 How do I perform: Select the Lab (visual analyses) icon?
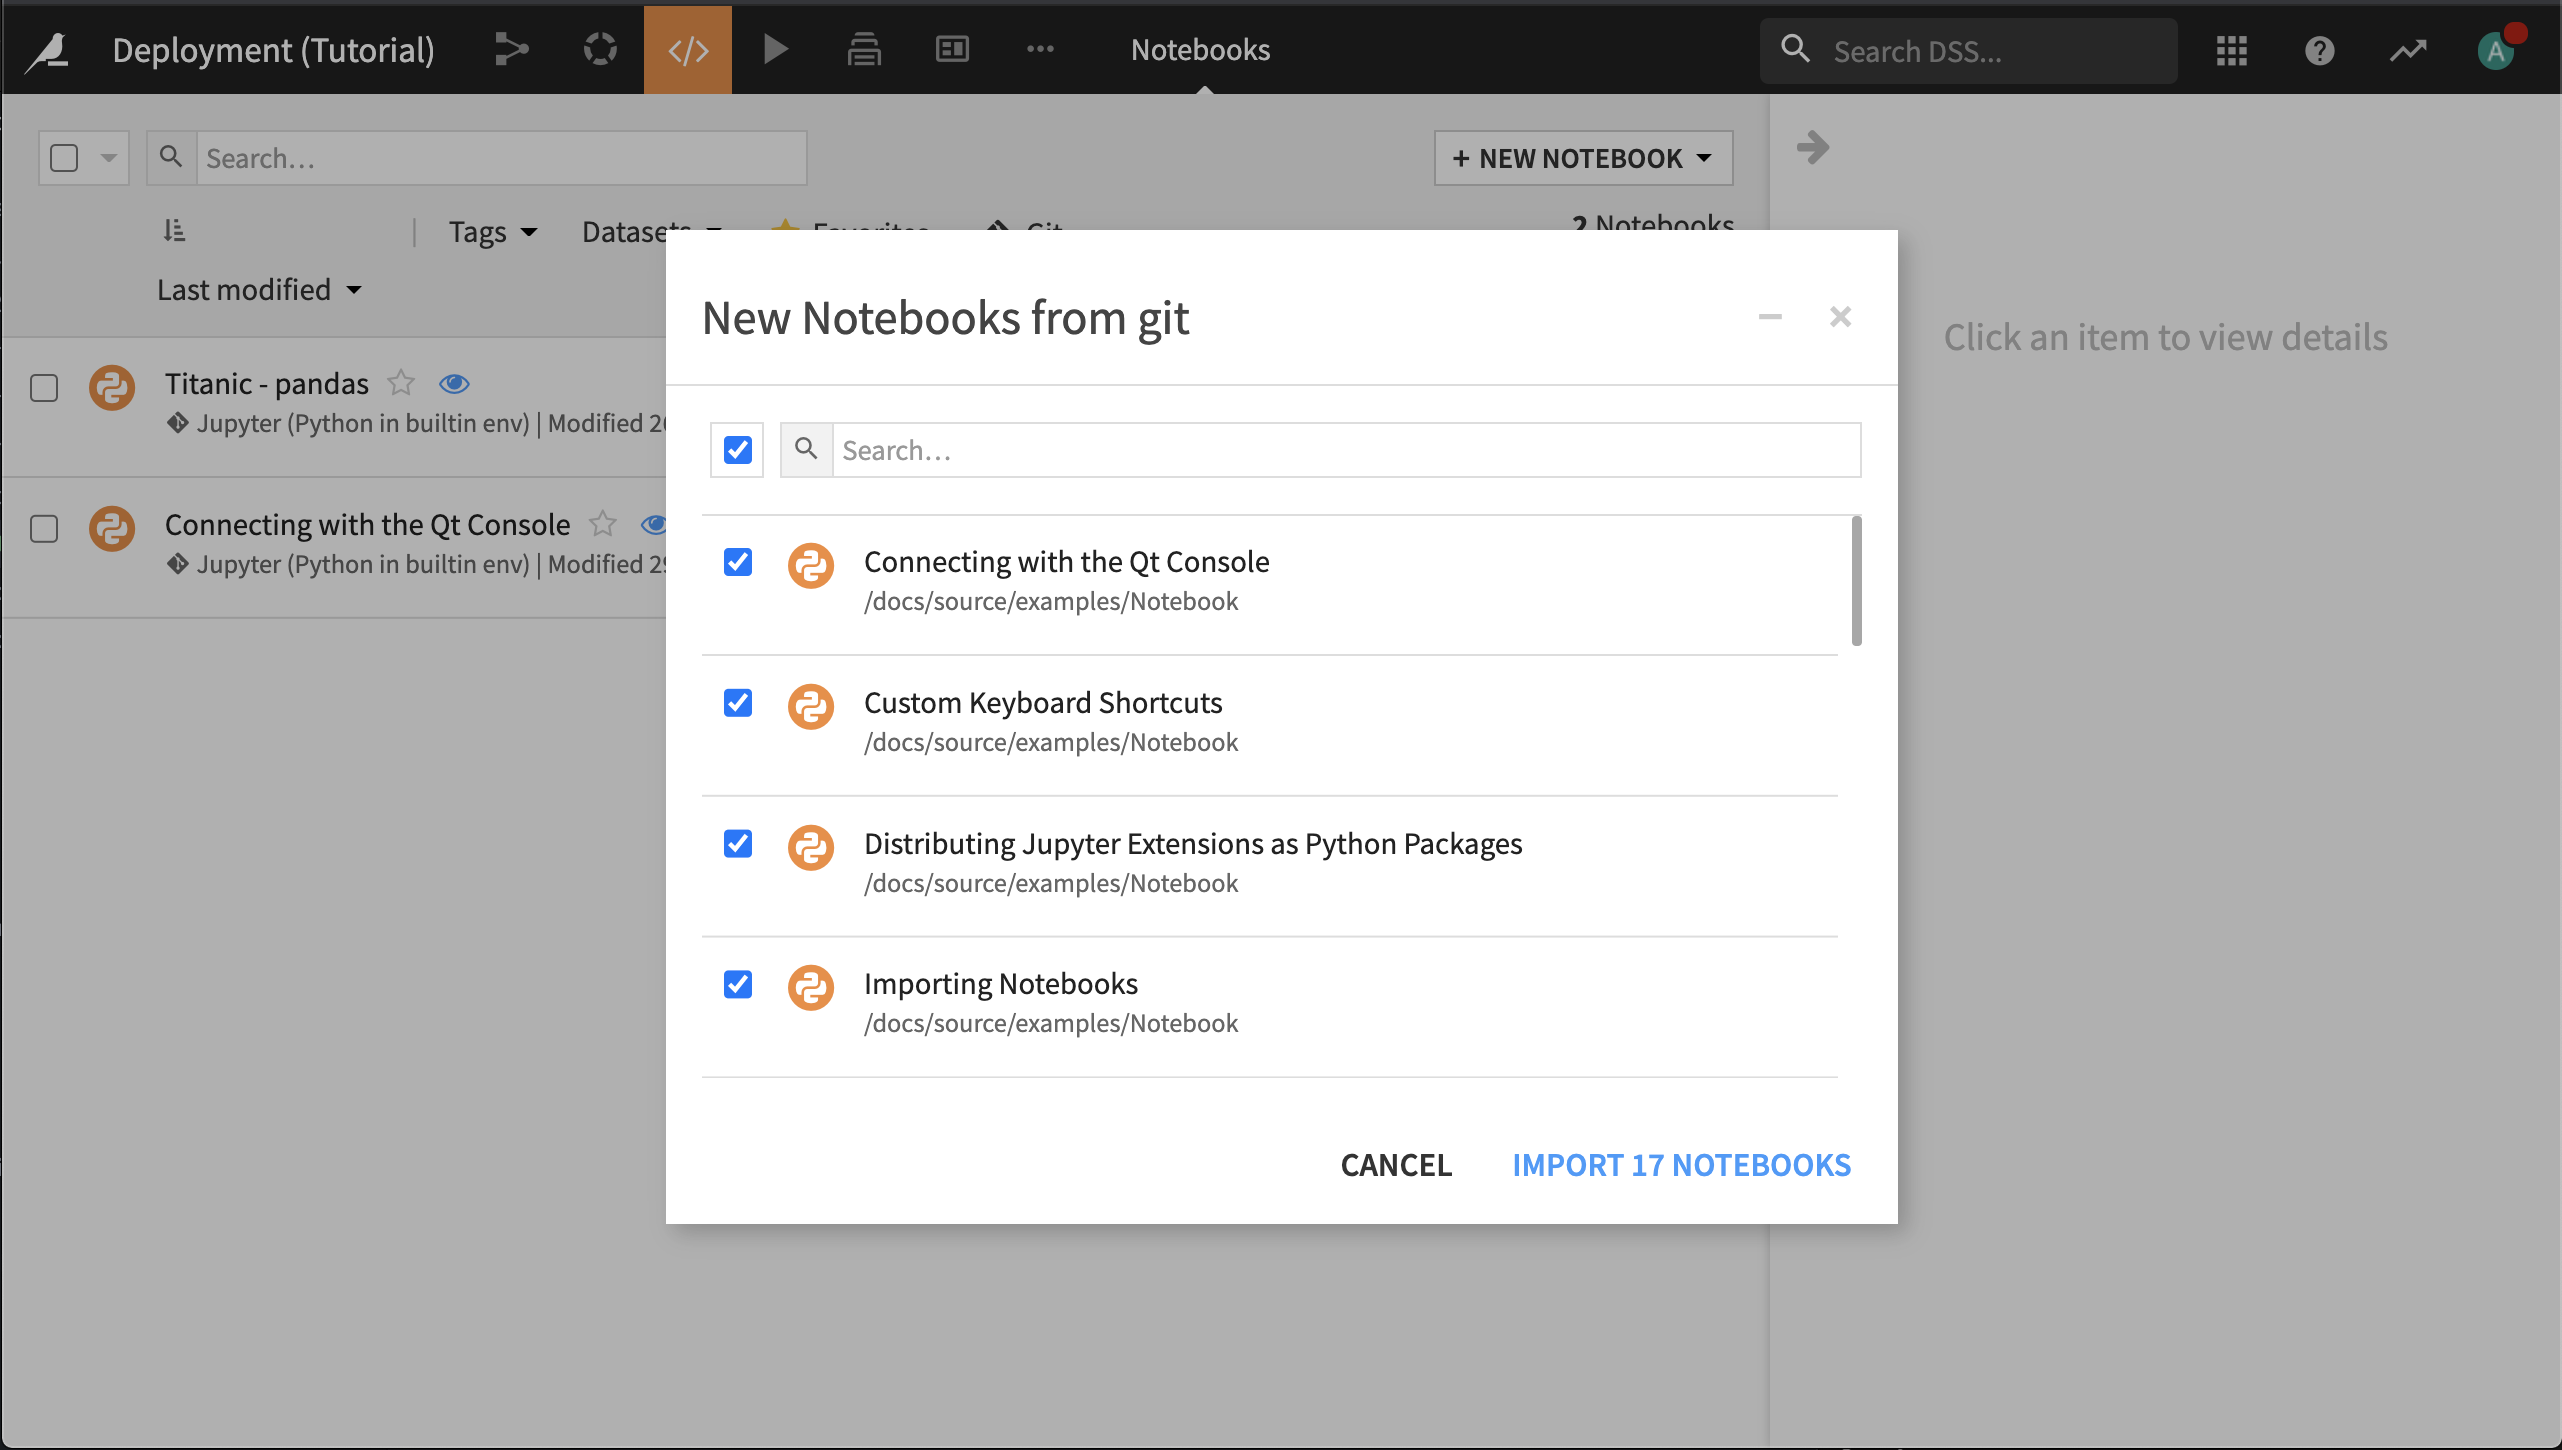coord(600,49)
